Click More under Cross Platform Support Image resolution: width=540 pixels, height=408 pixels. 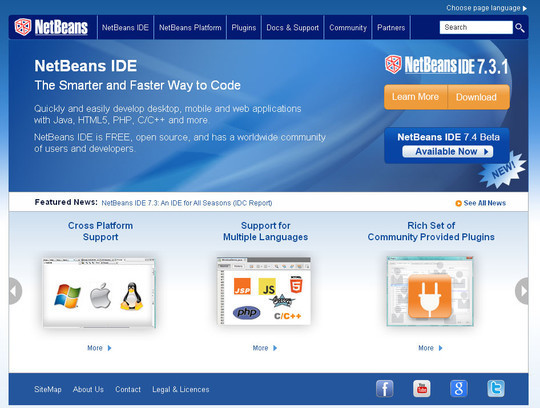95,348
